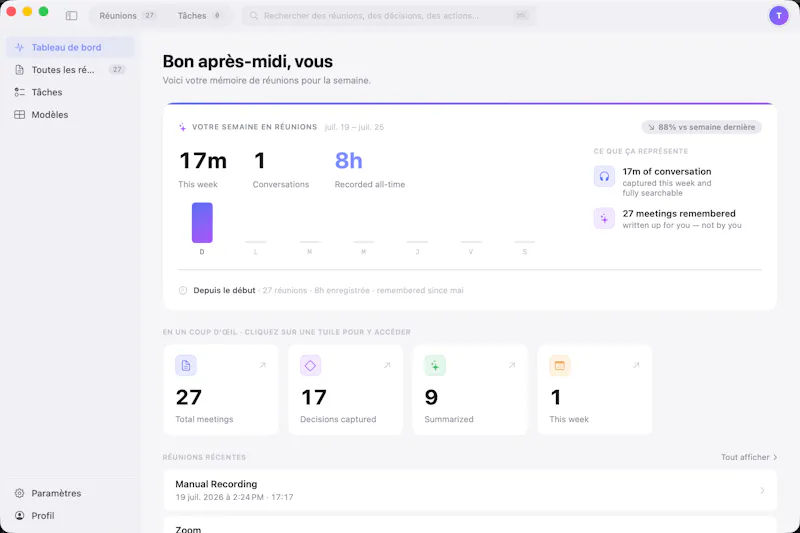This screenshot has height=533, width=800.
Task: Click the chevron on Manual Recording row
Action: pyautogui.click(x=762, y=490)
